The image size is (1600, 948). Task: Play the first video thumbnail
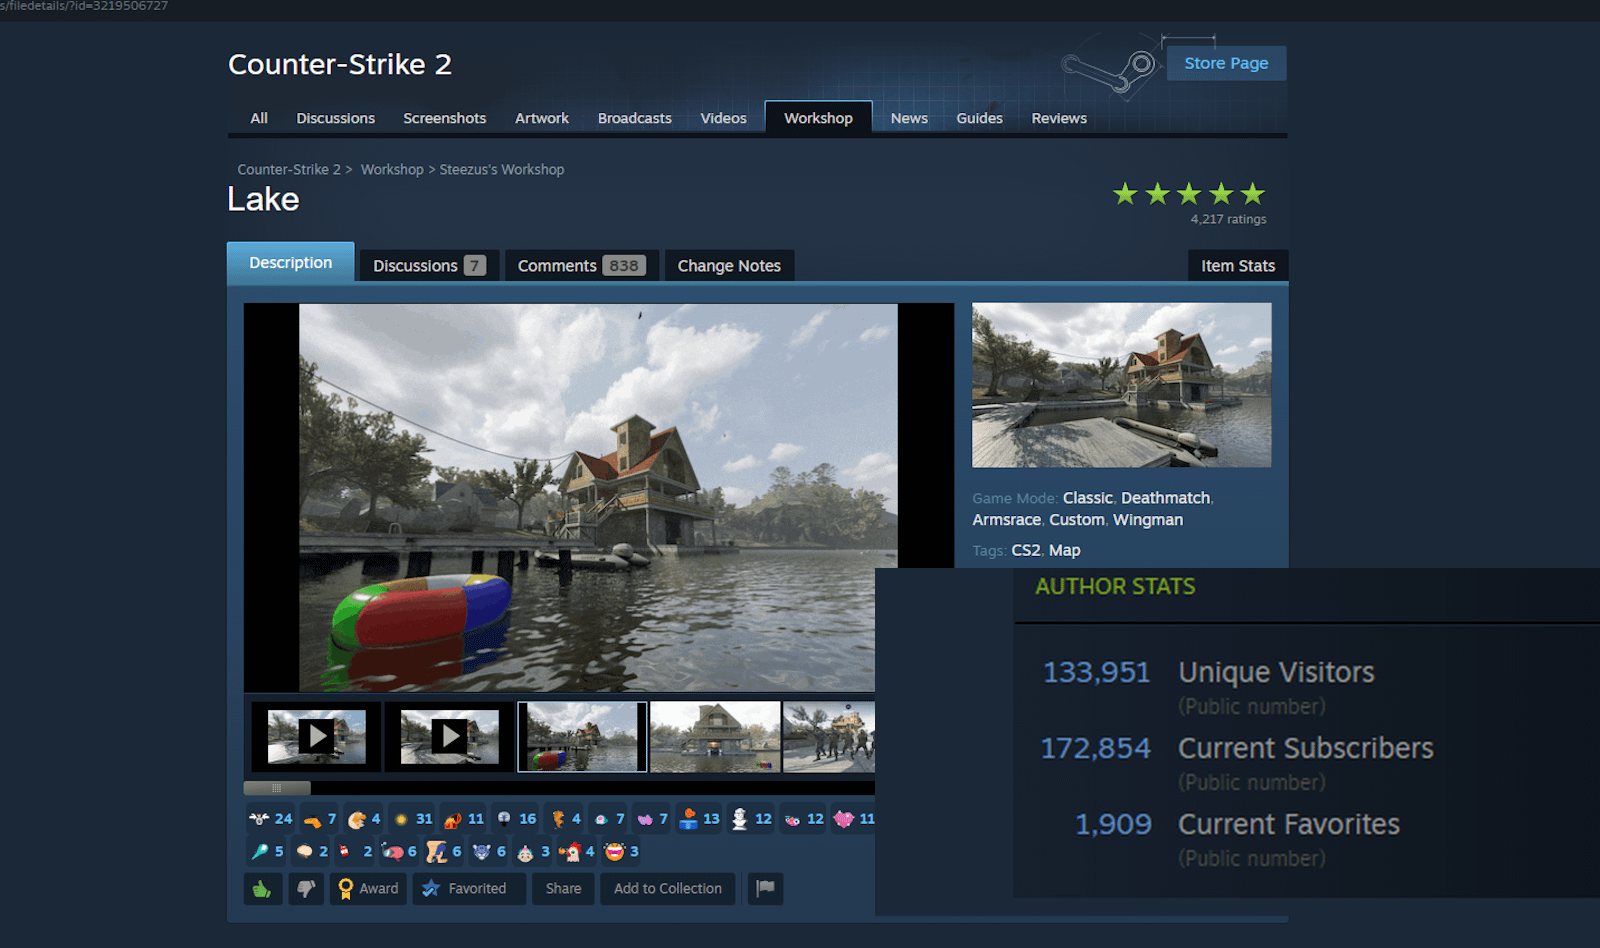coord(316,737)
